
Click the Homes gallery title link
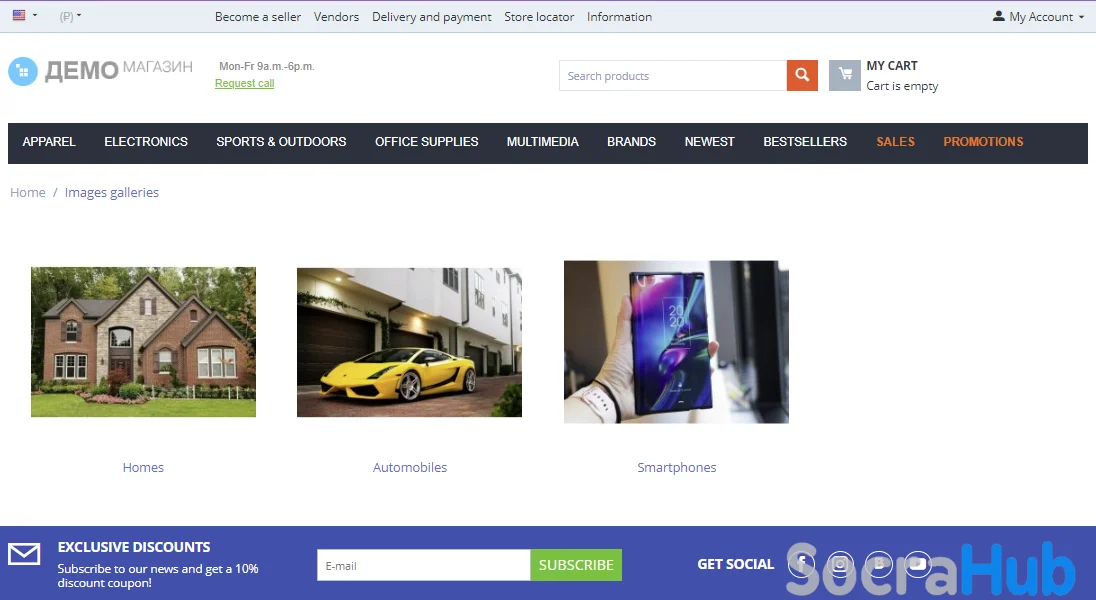coord(143,467)
